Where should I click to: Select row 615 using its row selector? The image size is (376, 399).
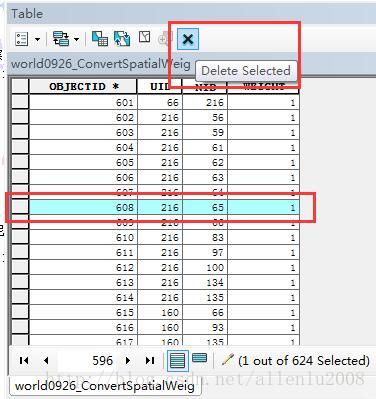point(20,312)
